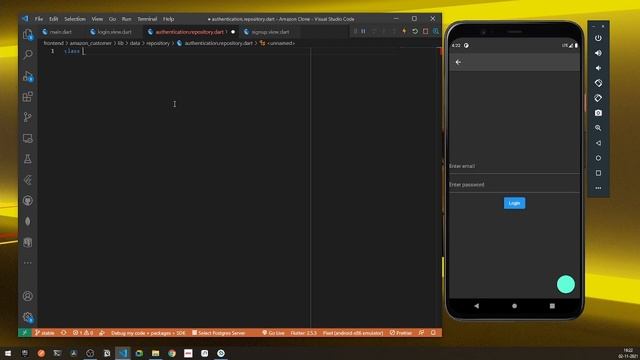This screenshot has height=360, width=640.
Task: Open the widget inspector in debug toolbar
Action: tap(436, 31)
